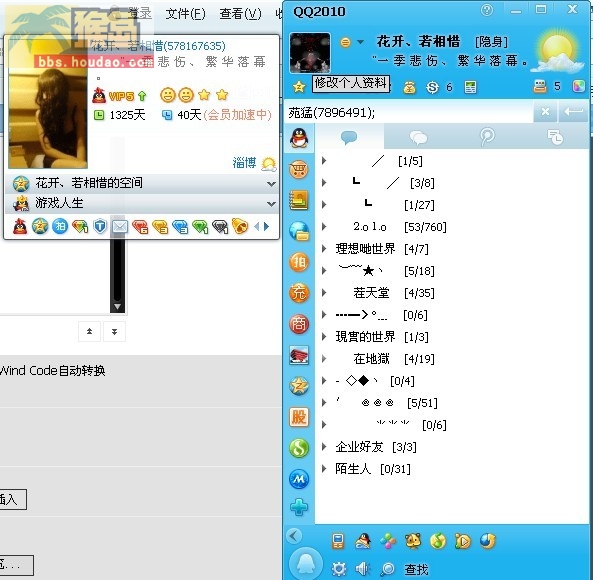Click the 股 stock sidebar icon
The height and width of the screenshot is (580, 593).
[x=299, y=417]
